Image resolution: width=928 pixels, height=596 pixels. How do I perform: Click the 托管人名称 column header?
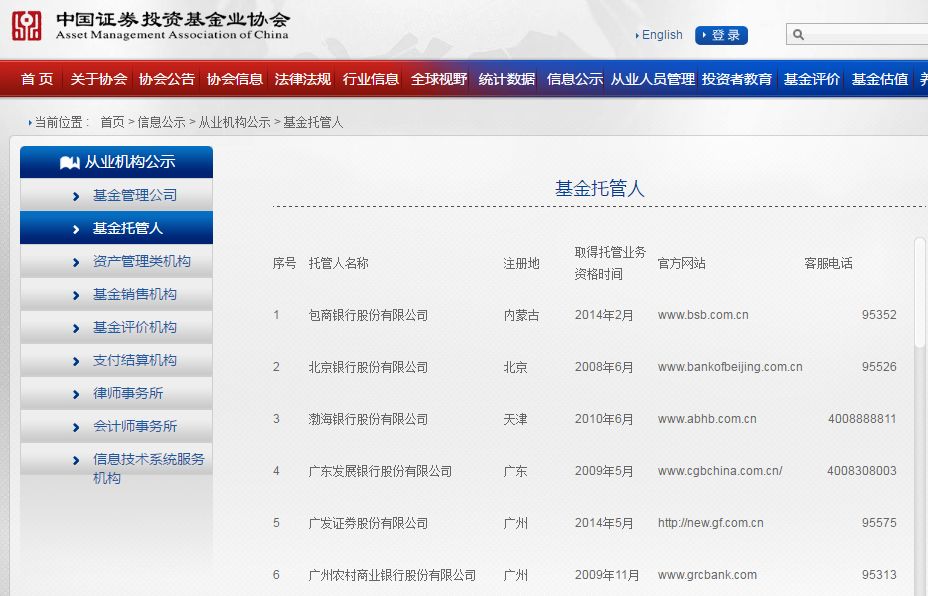click(x=339, y=263)
